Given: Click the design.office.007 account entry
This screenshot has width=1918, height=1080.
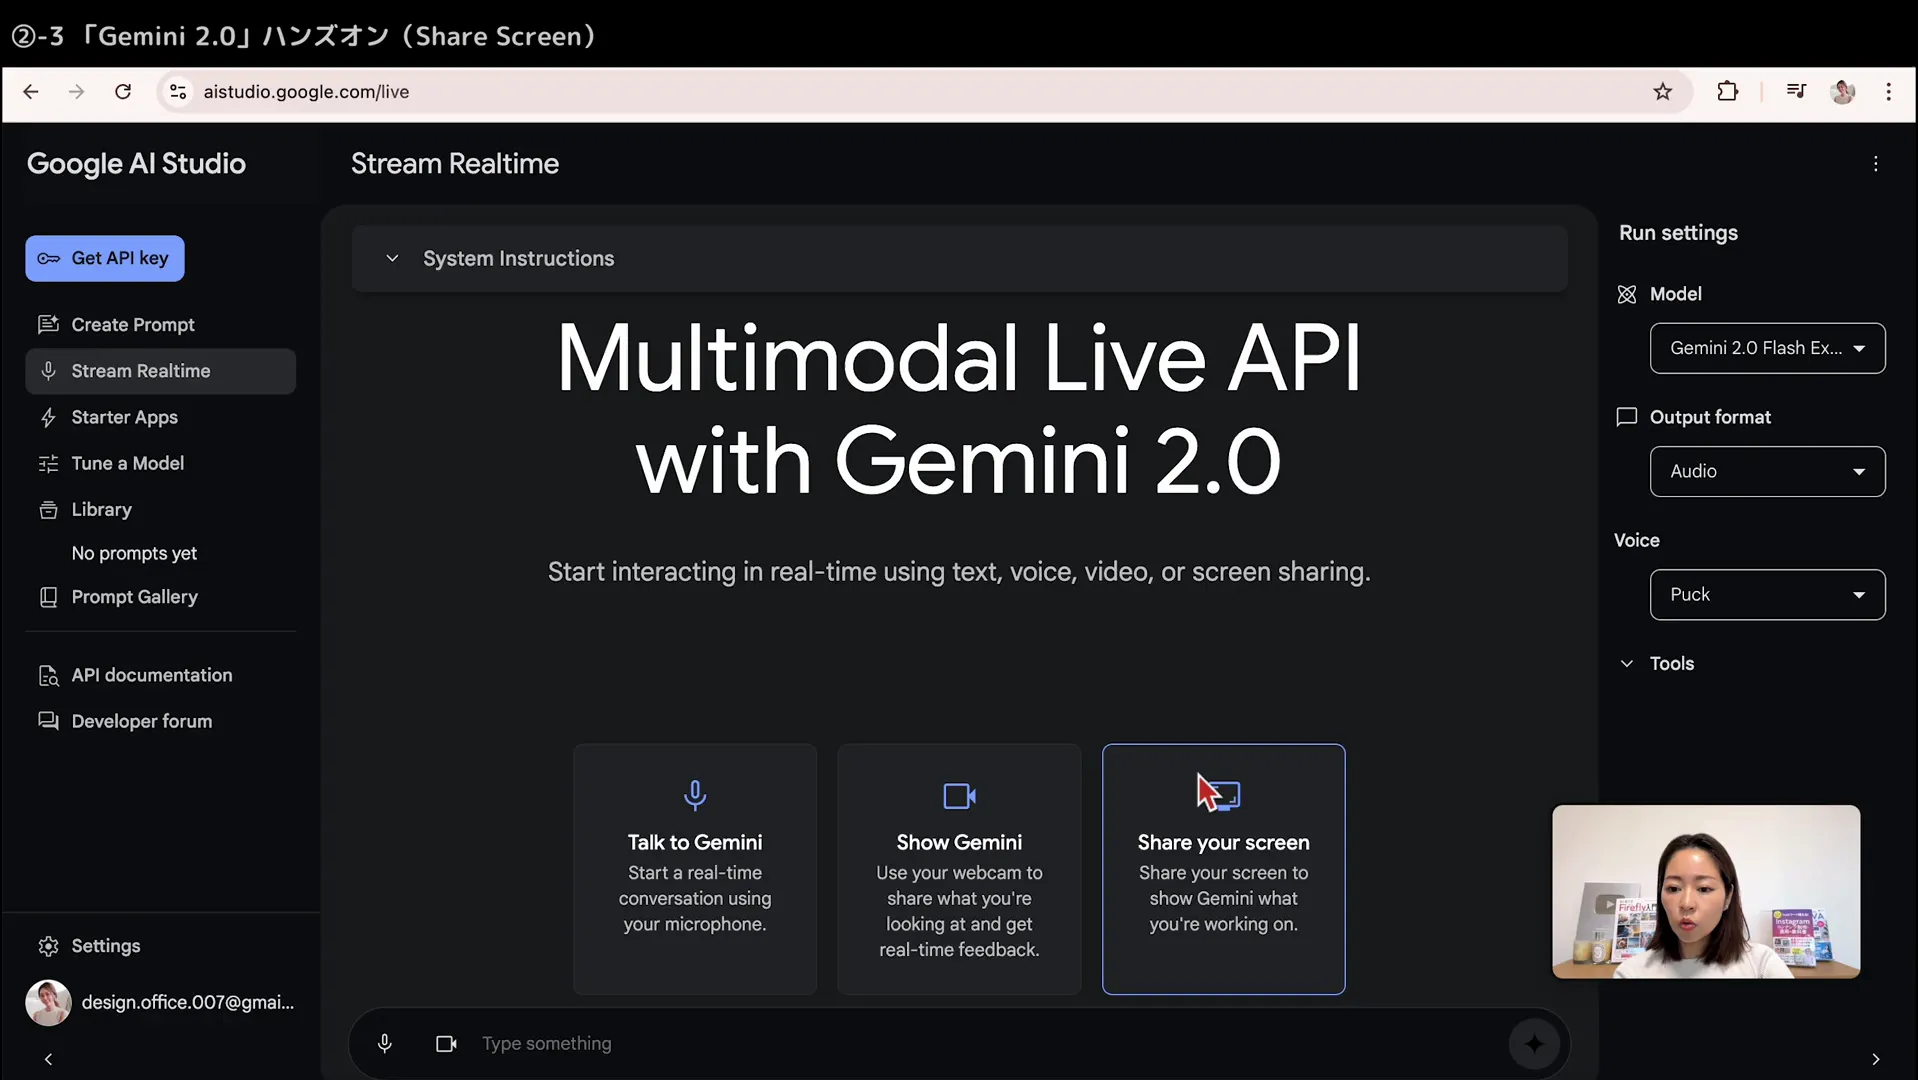Looking at the screenshot, I should coord(160,1002).
